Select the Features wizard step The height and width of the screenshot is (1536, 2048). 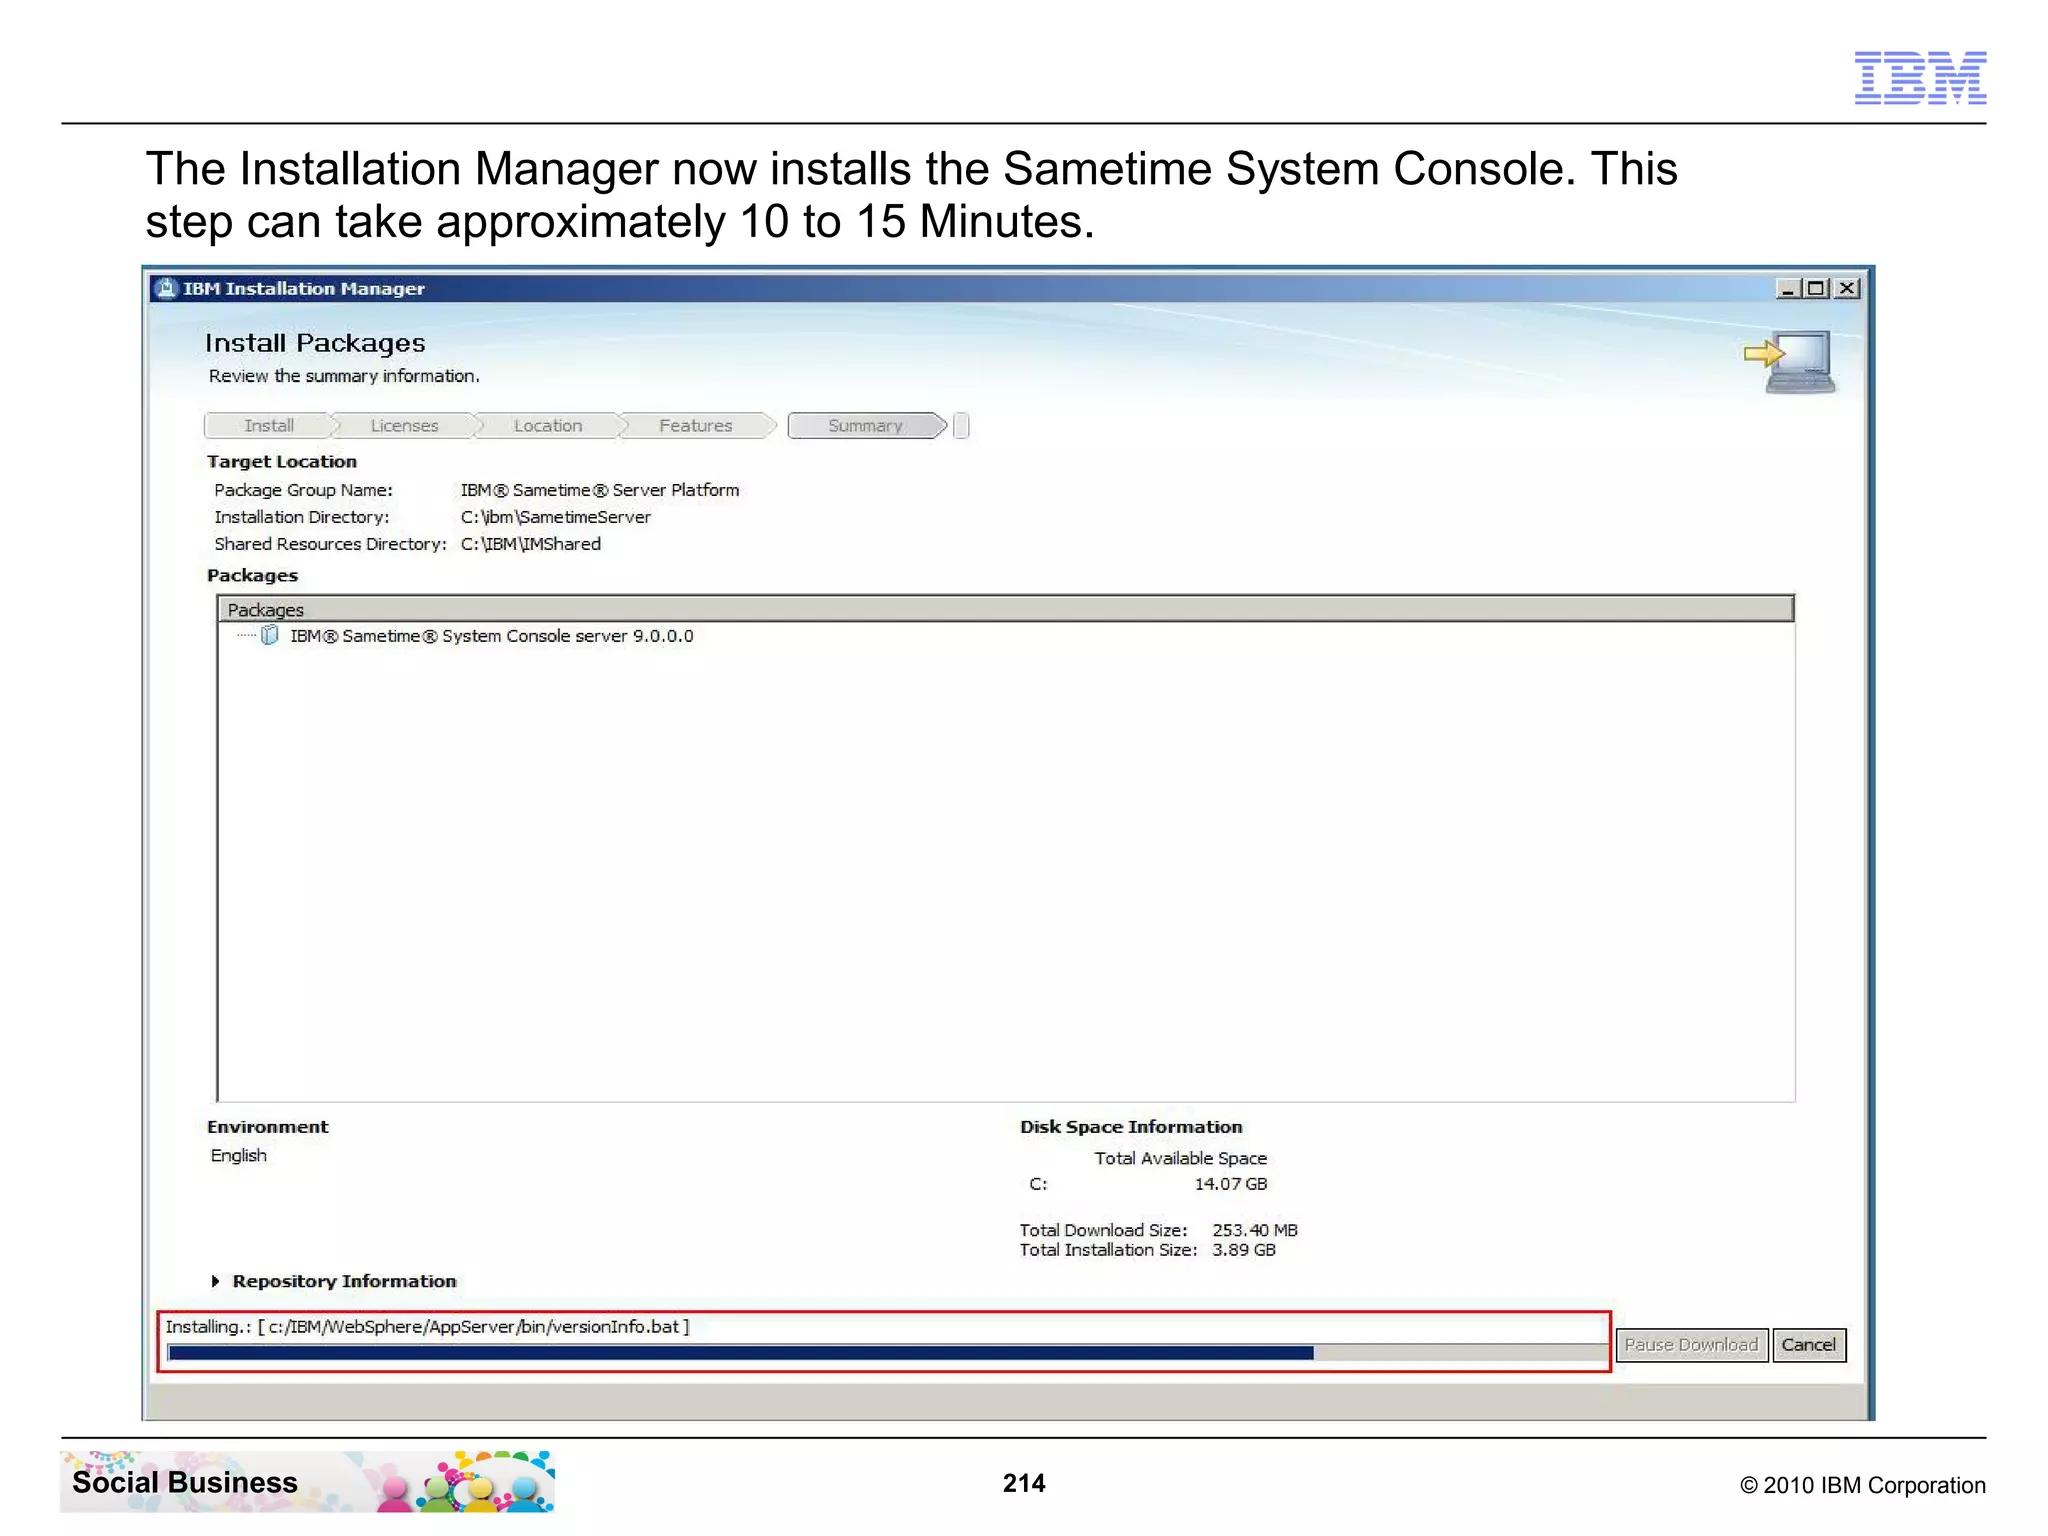[696, 426]
